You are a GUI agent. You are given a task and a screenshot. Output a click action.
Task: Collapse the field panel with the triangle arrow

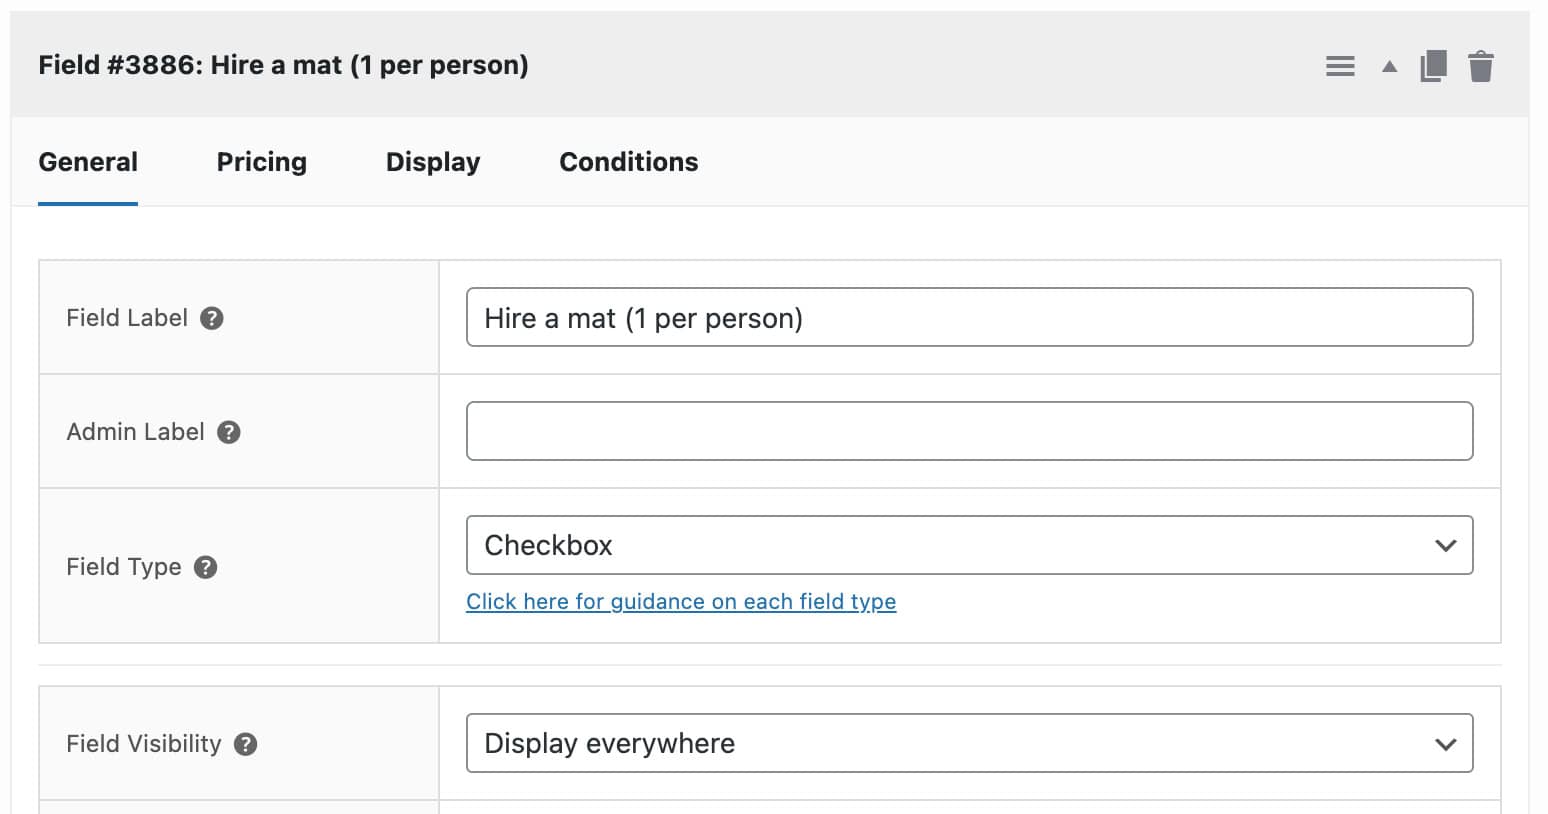click(1389, 67)
